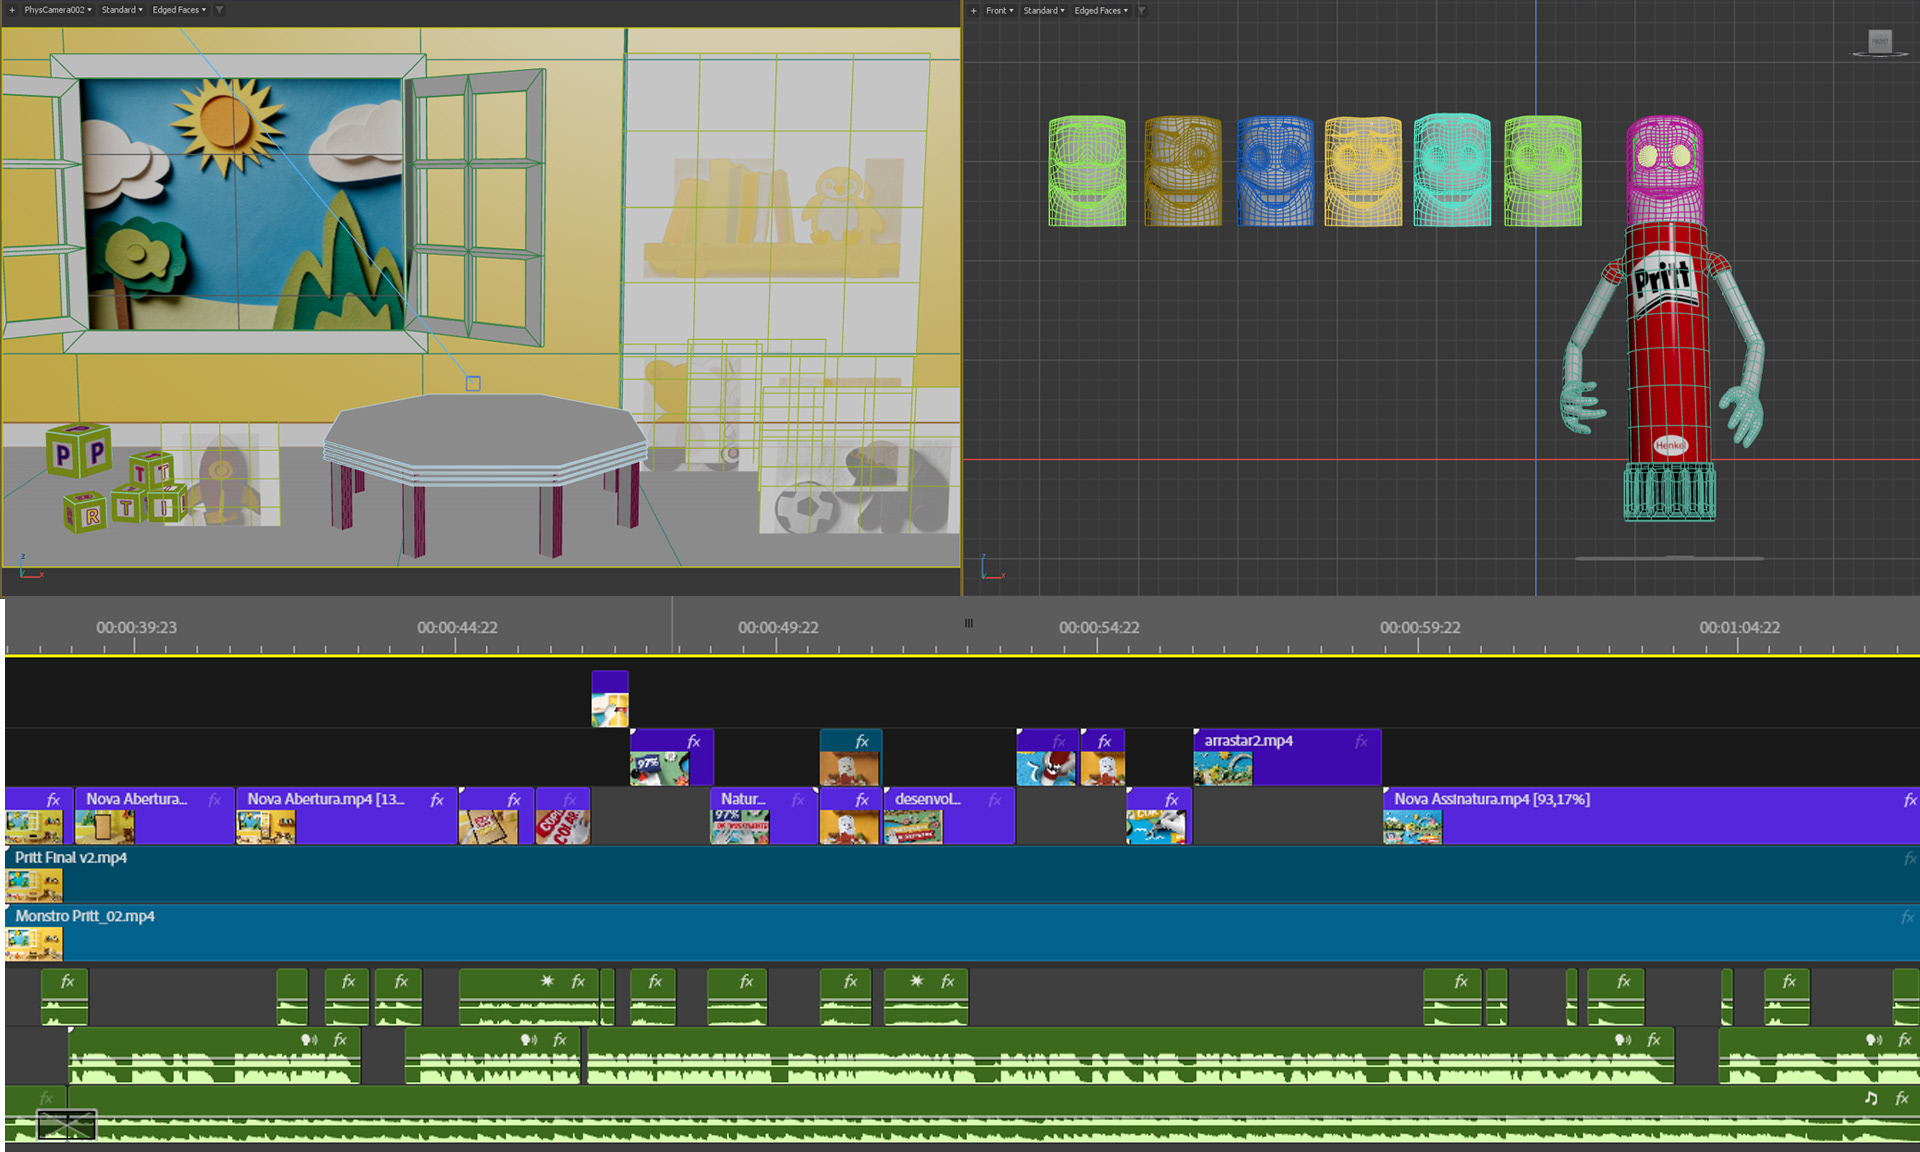Click timecode 00:00:49:22 on the time ruler
The height and width of the screenshot is (1152, 1920).
[778, 627]
